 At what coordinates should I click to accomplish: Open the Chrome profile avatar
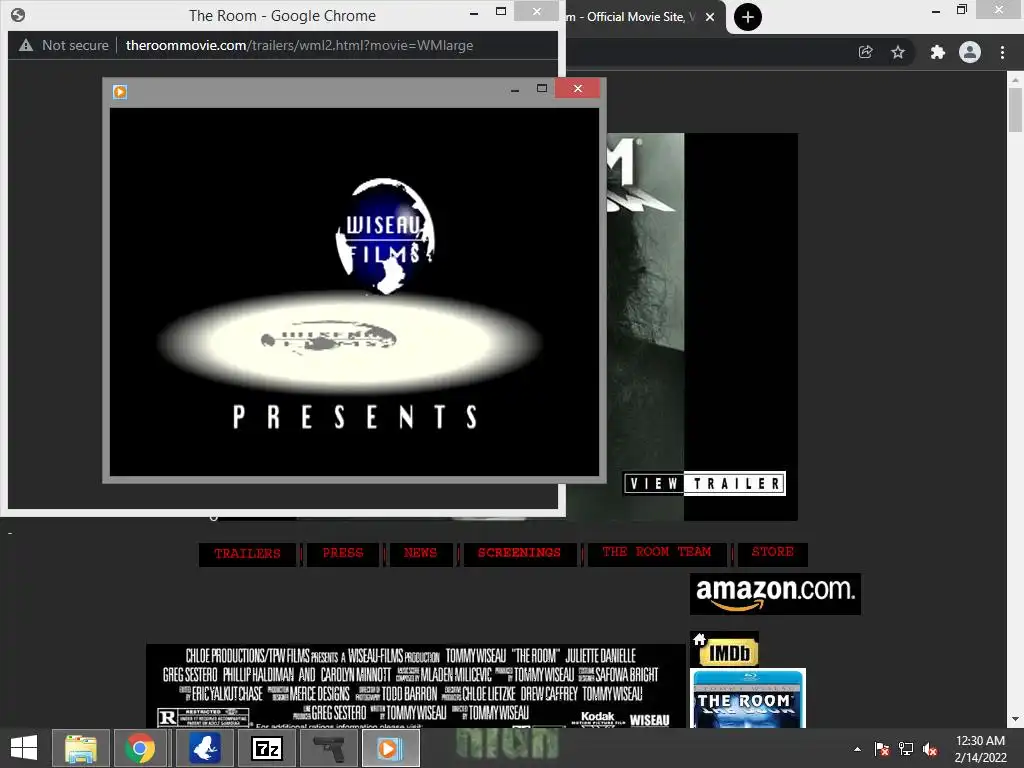pyautogui.click(x=970, y=52)
